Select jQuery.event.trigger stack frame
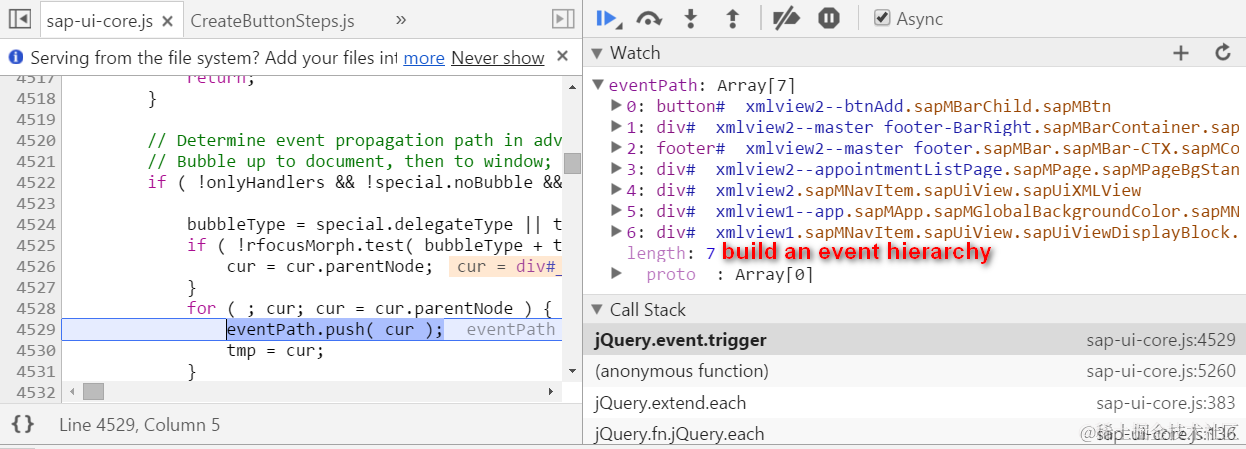The height and width of the screenshot is (449, 1246). pos(914,340)
